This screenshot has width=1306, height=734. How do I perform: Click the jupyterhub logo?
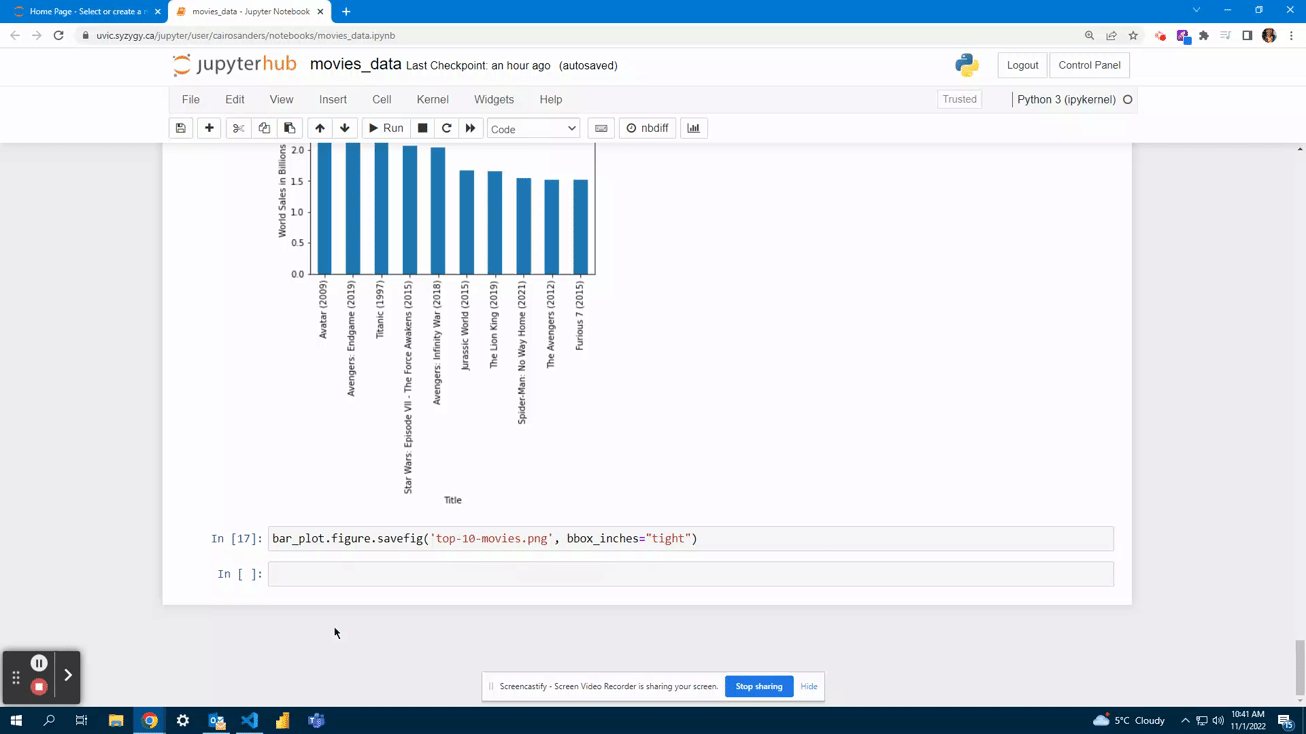click(235, 65)
